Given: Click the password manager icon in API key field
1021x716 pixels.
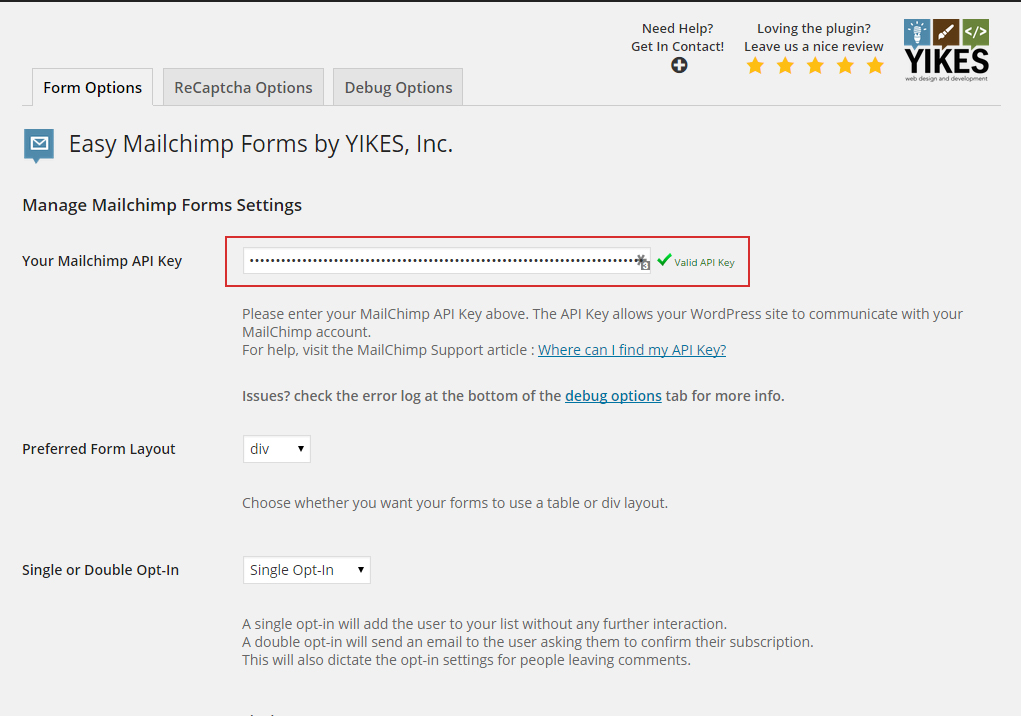Looking at the screenshot, I should click(643, 262).
